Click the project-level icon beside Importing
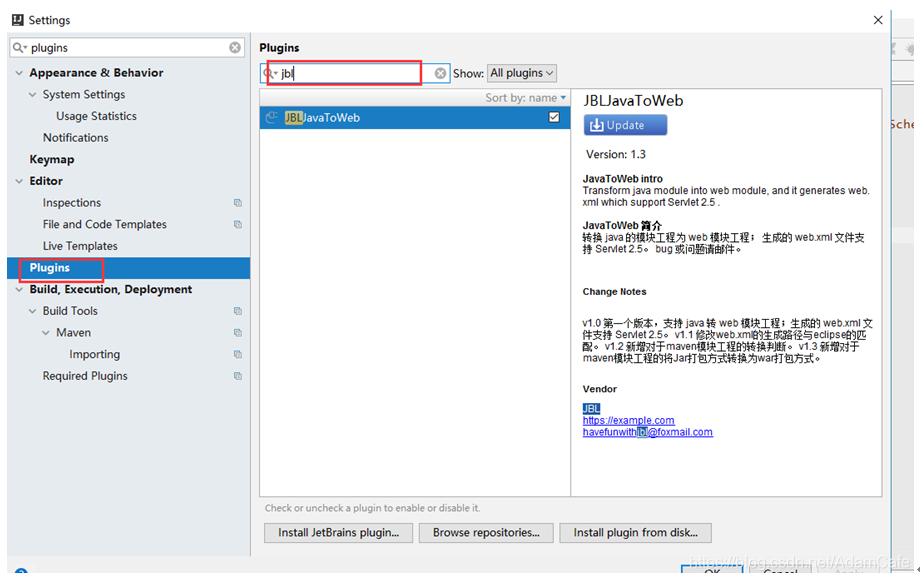The image size is (920, 581). click(238, 354)
